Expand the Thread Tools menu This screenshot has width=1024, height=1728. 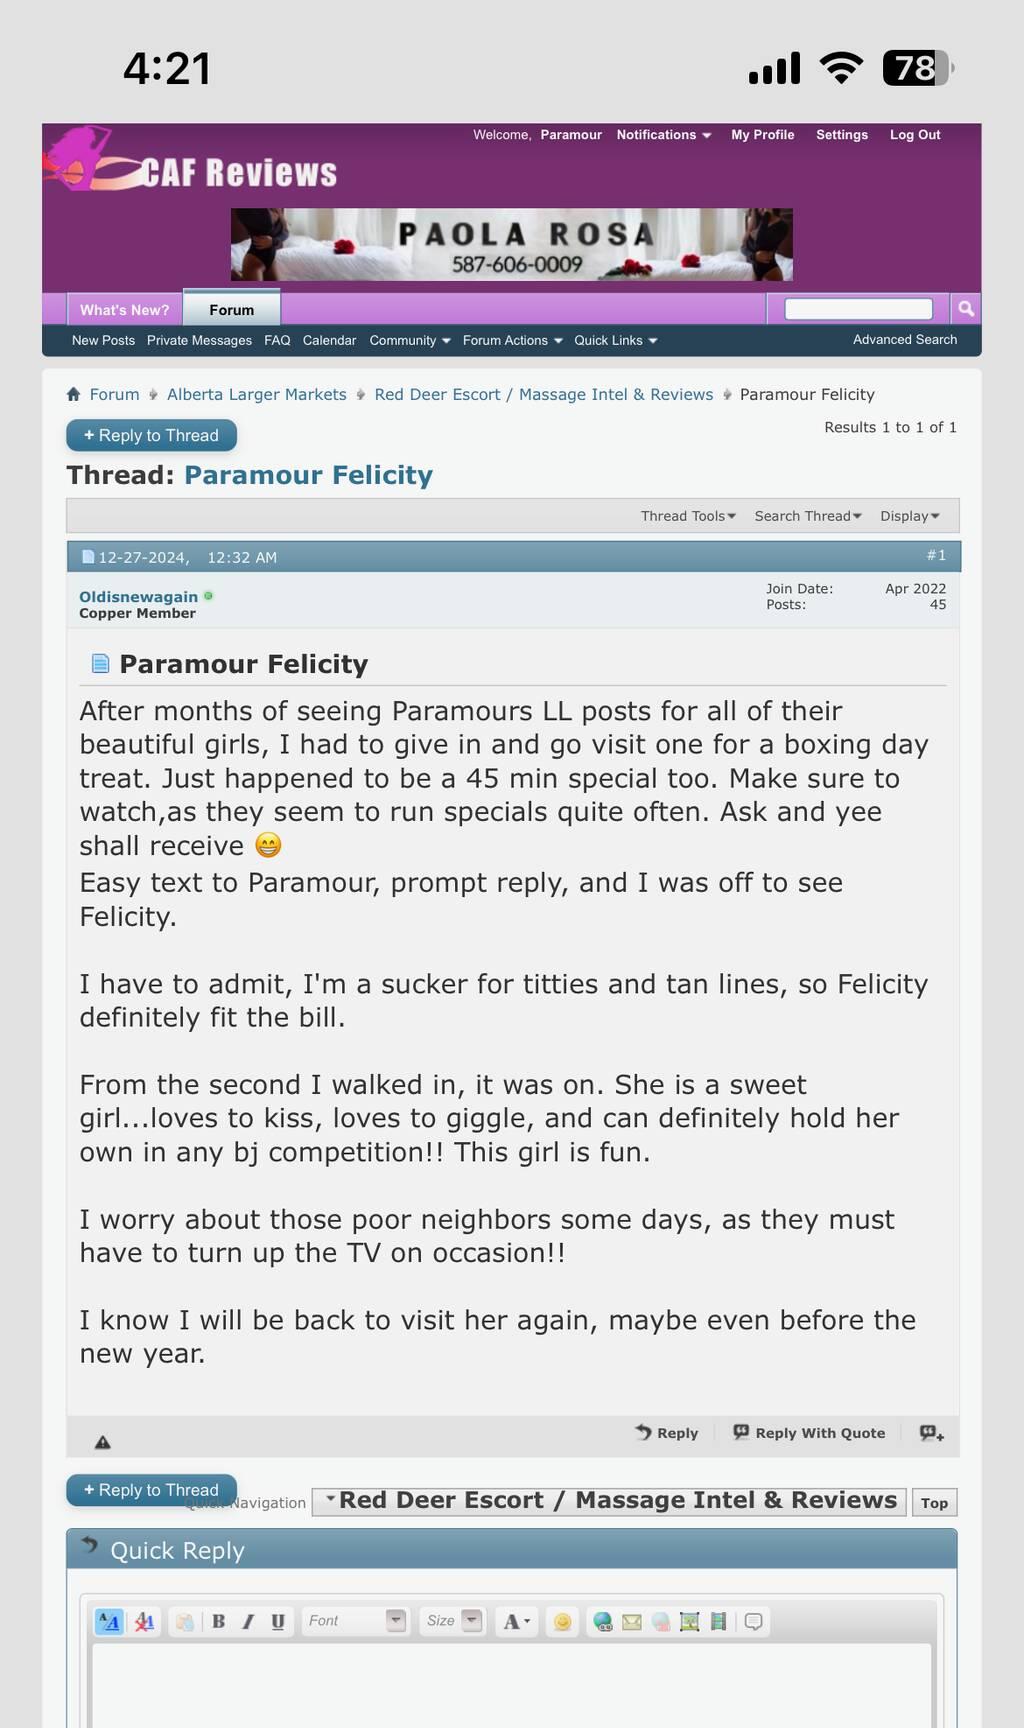coord(688,516)
